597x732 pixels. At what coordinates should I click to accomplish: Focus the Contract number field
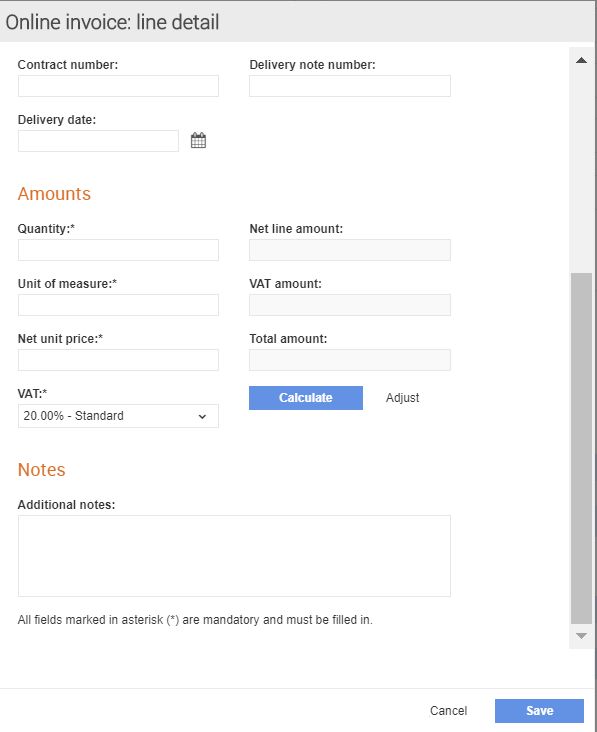click(118, 86)
